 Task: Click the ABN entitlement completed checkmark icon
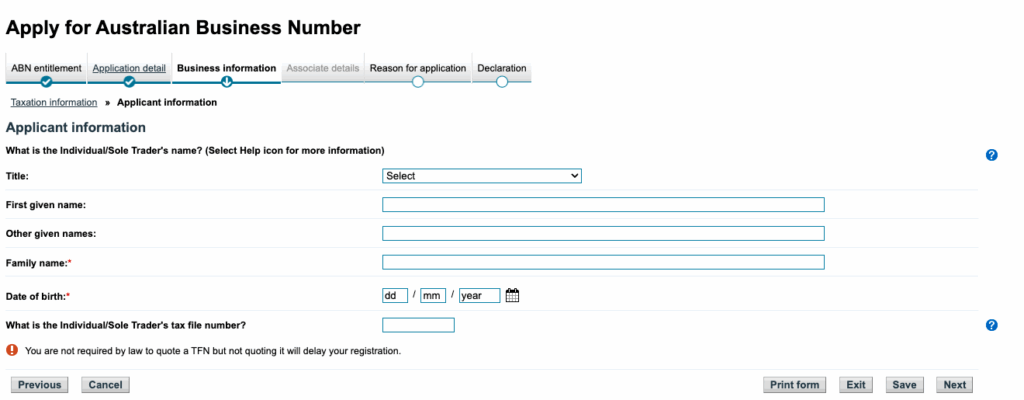click(46, 82)
